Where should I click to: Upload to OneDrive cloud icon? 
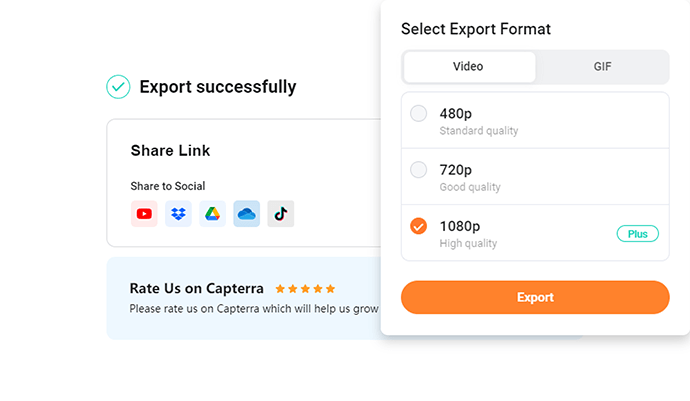pos(246,214)
